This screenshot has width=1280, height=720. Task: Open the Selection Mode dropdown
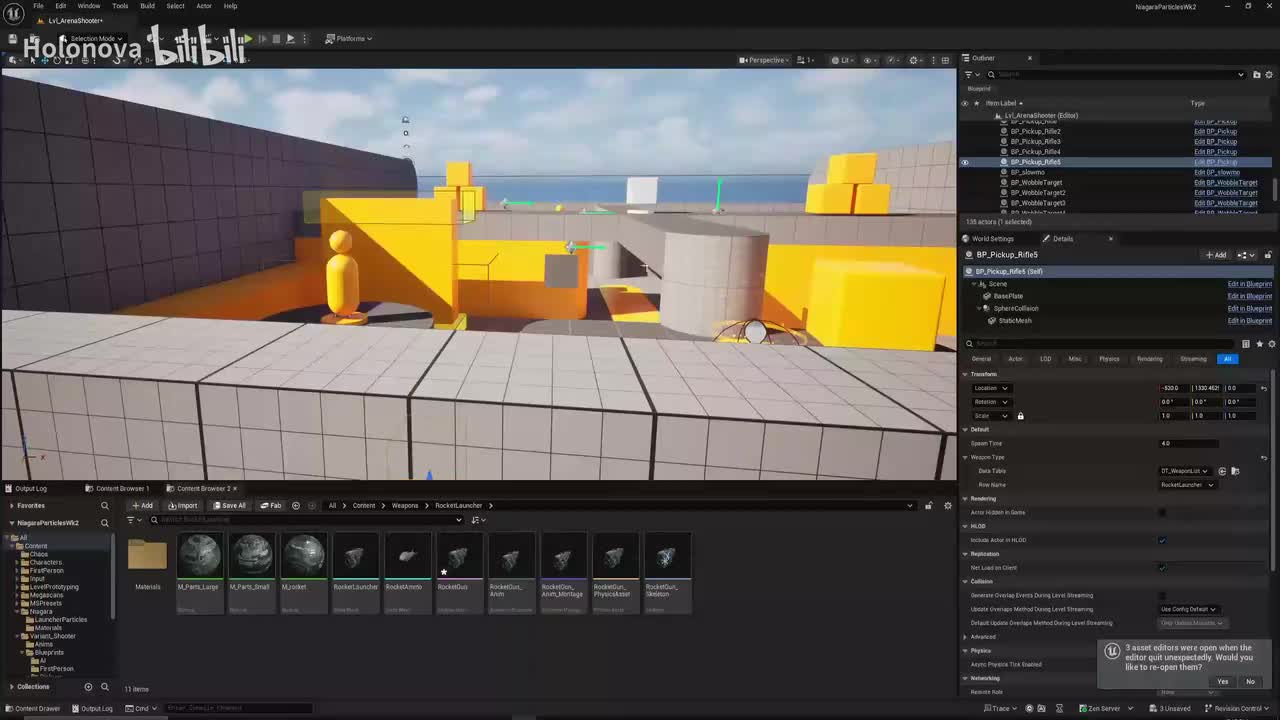click(x=91, y=39)
